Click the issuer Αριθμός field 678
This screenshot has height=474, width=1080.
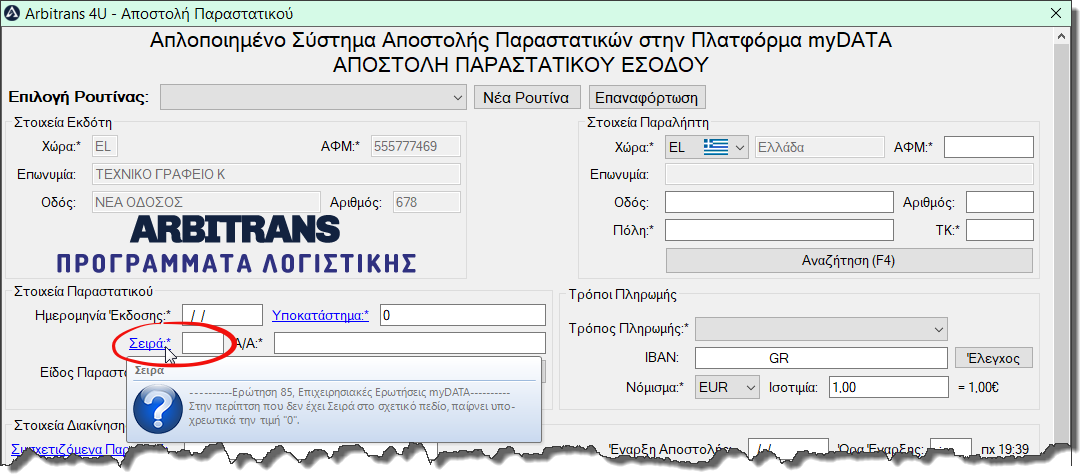426,203
